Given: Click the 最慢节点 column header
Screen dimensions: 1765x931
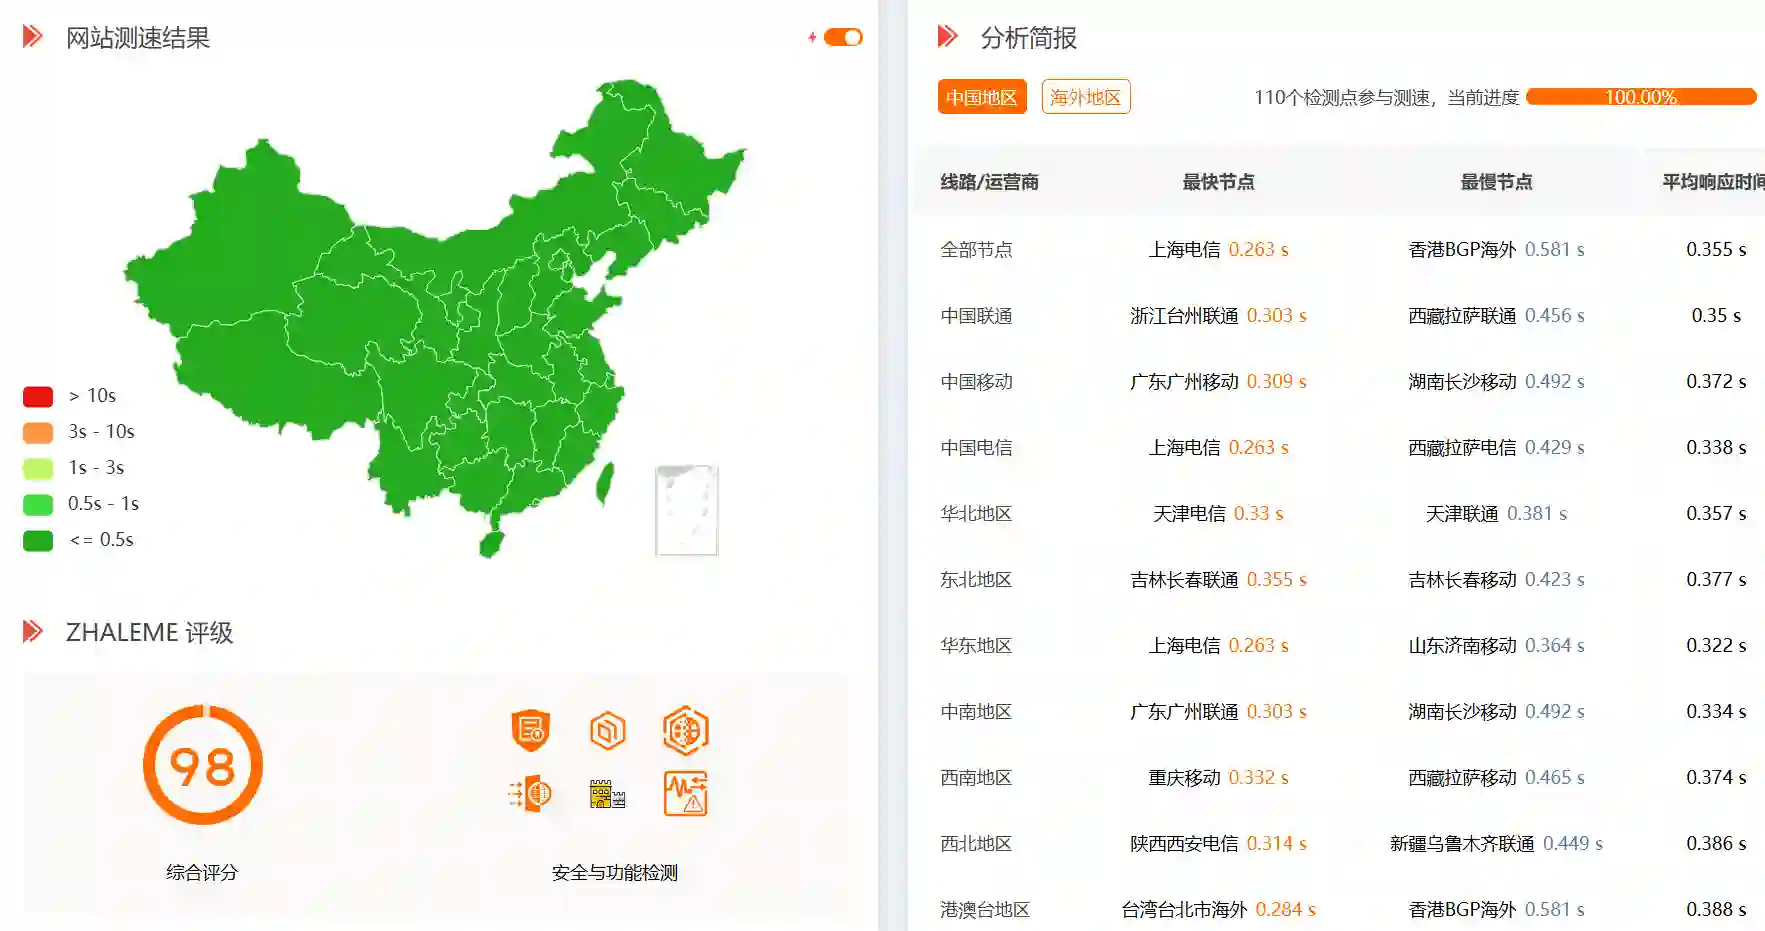Looking at the screenshot, I should (1495, 182).
